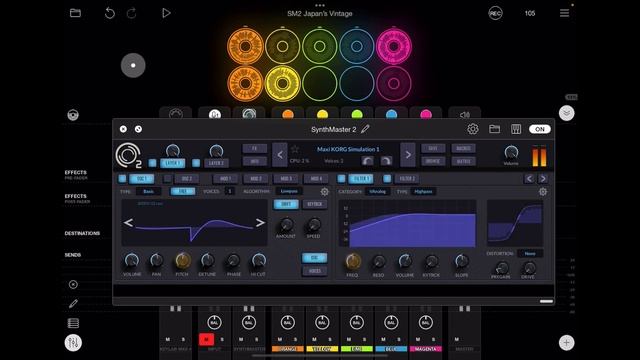Toggle the OSC 1 enable checkbox

pos(122,178)
